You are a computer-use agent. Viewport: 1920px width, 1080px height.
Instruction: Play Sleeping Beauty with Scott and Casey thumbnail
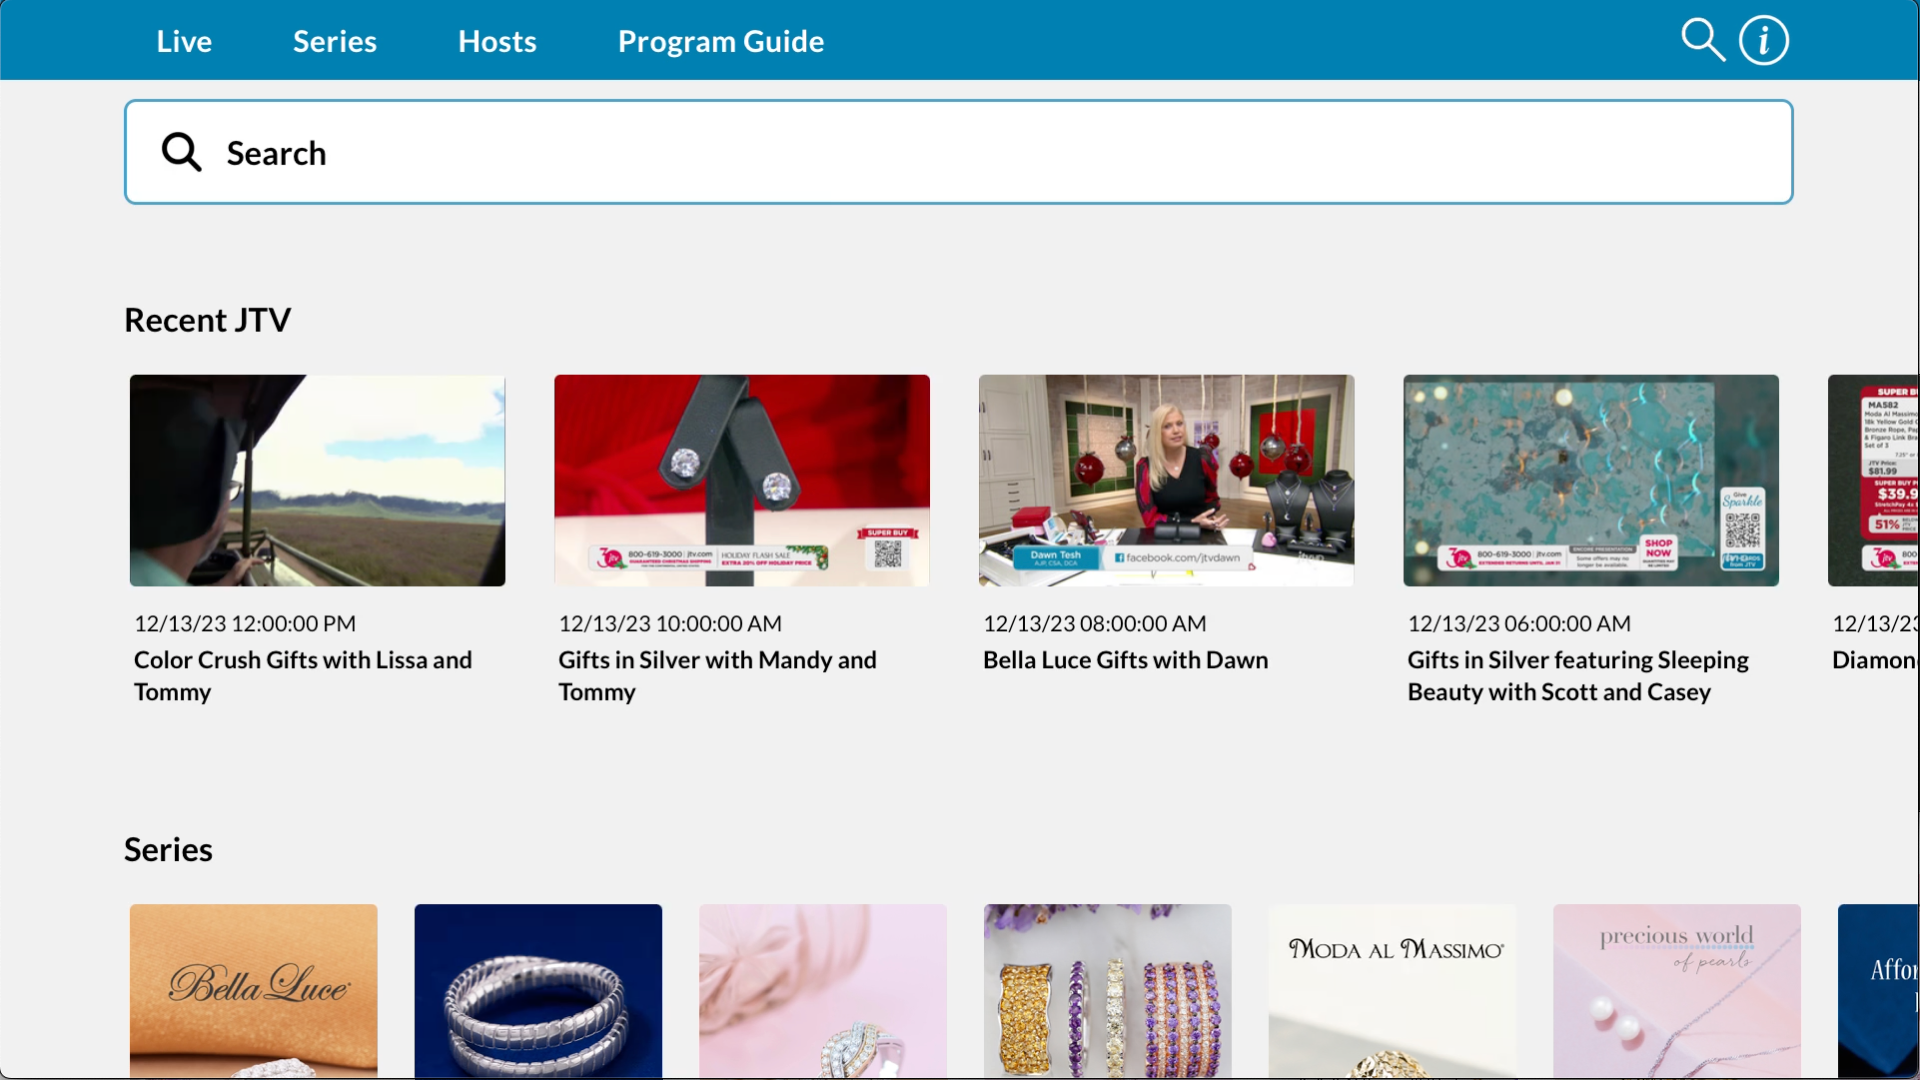[1591, 480]
